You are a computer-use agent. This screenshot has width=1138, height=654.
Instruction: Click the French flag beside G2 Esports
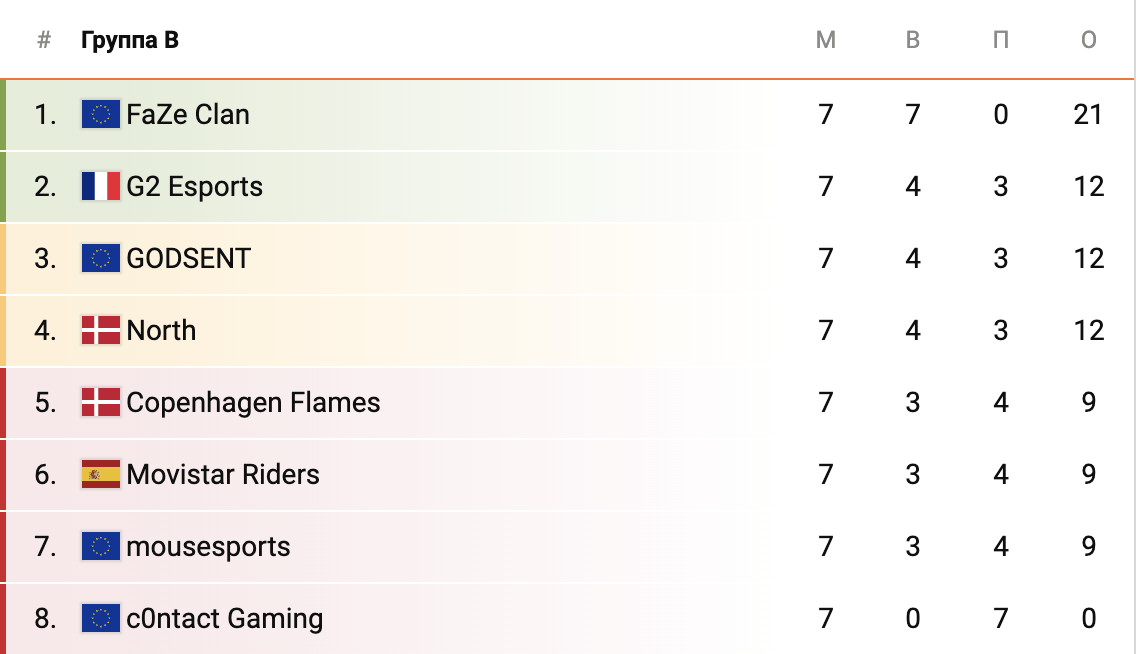100,187
